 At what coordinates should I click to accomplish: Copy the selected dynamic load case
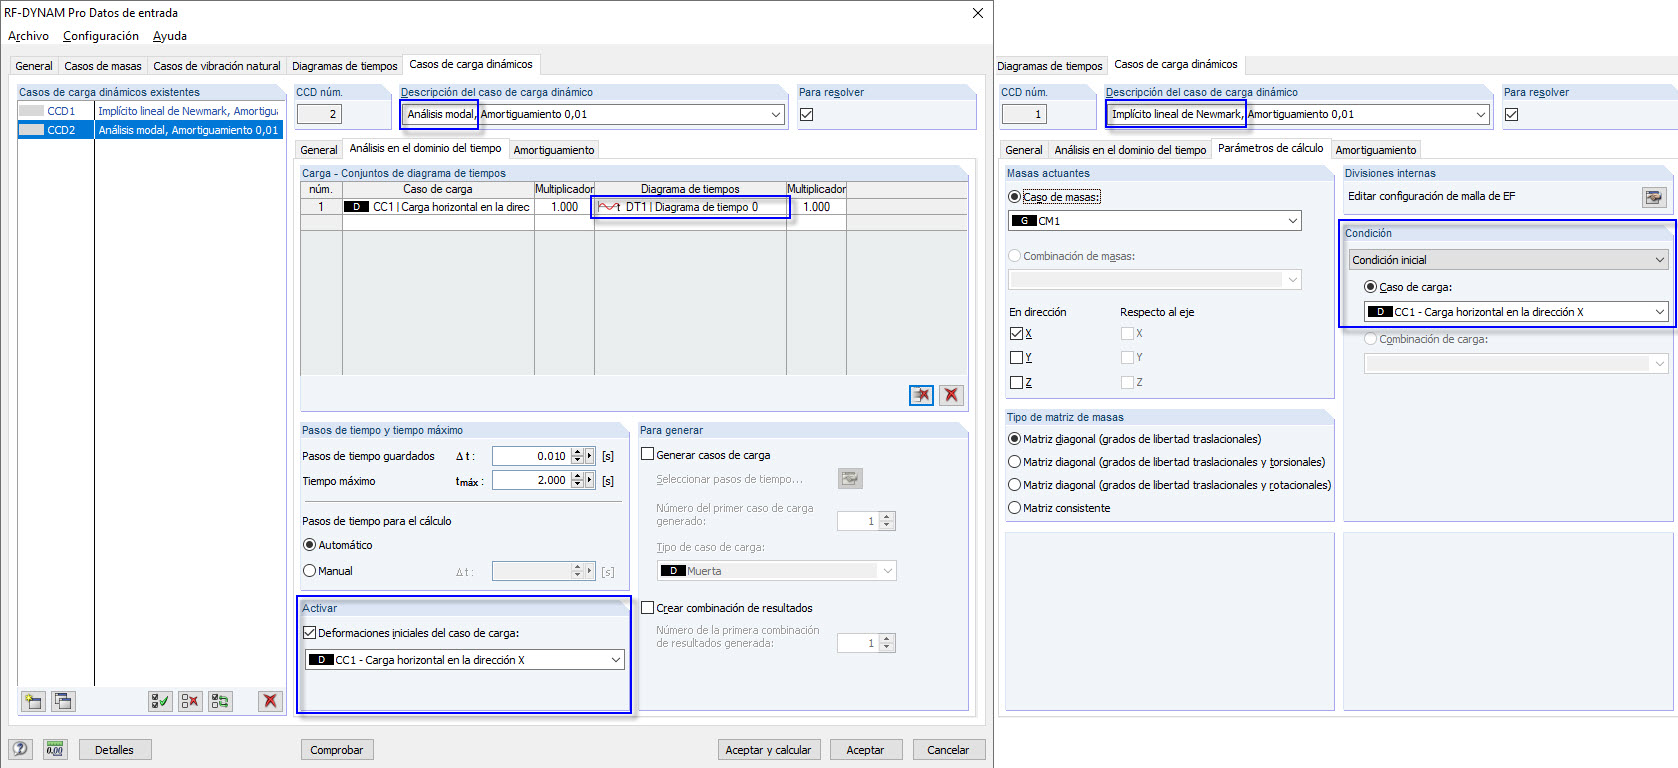[x=63, y=701]
